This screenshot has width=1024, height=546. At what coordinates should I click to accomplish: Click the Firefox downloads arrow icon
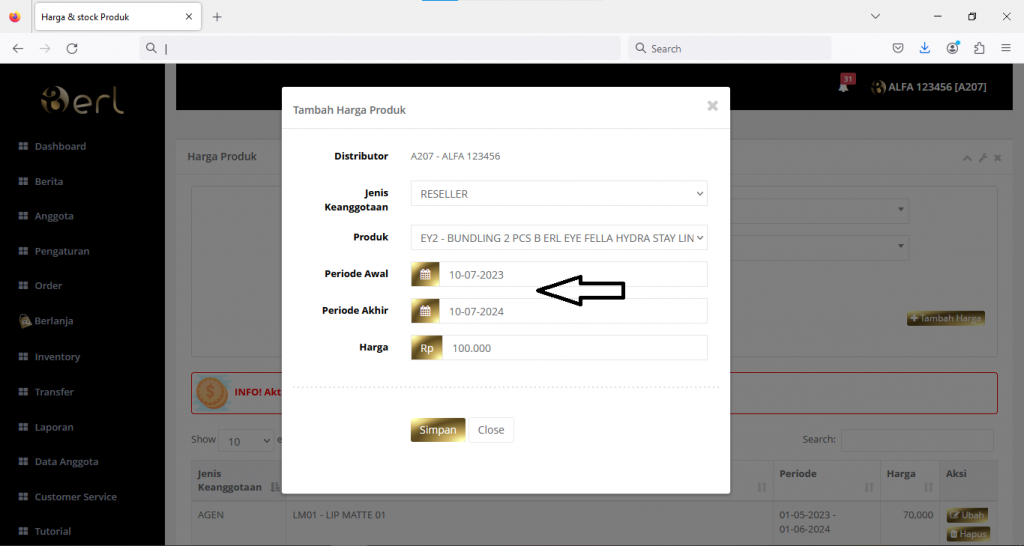click(925, 48)
